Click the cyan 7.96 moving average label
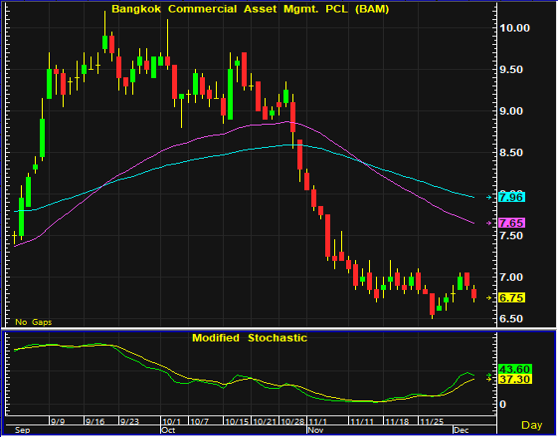This screenshot has height=437, width=558. pos(512,197)
